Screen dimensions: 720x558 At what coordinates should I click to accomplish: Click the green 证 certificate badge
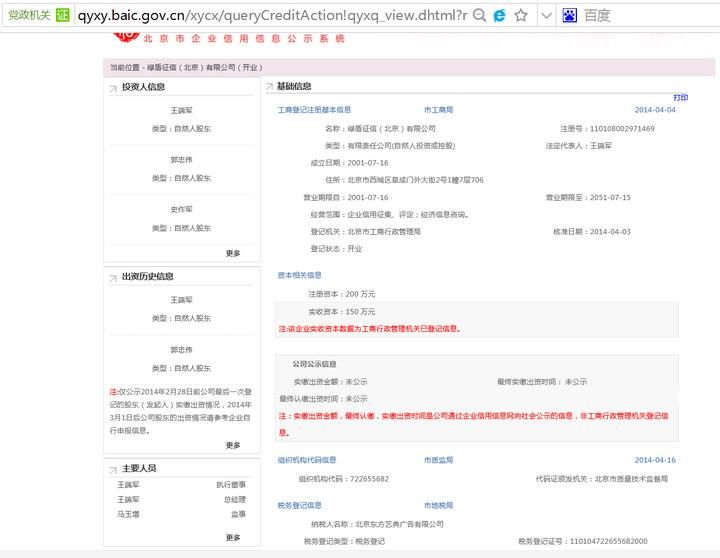(62, 16)
